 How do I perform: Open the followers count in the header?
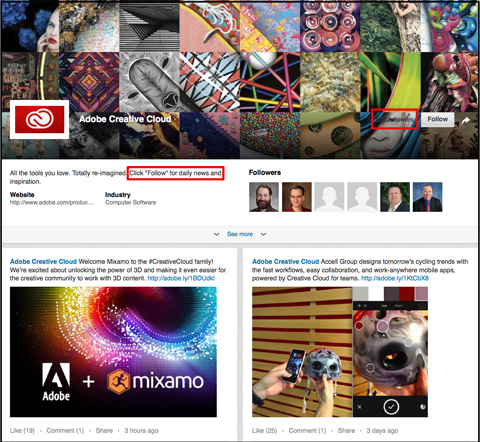[x=394, y=119]
